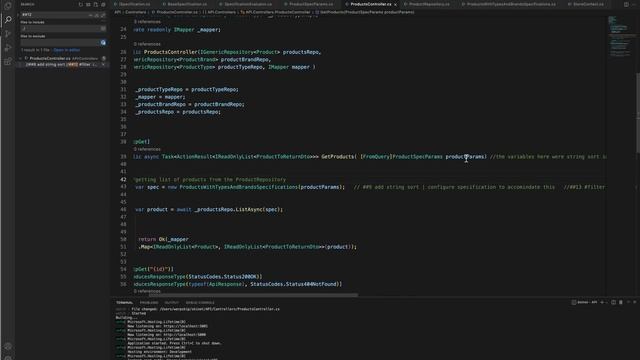Open the Problems panel tab
This screenshot has height=360, width=640.
click(149, 303)
